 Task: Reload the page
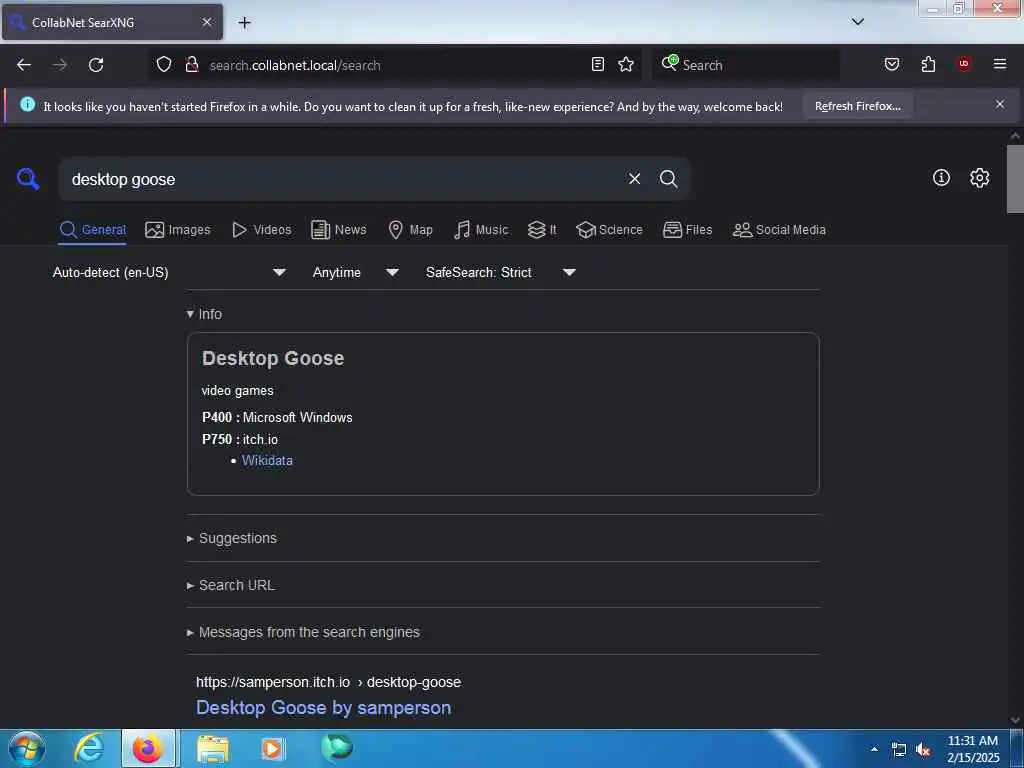(x=96, y=65)
